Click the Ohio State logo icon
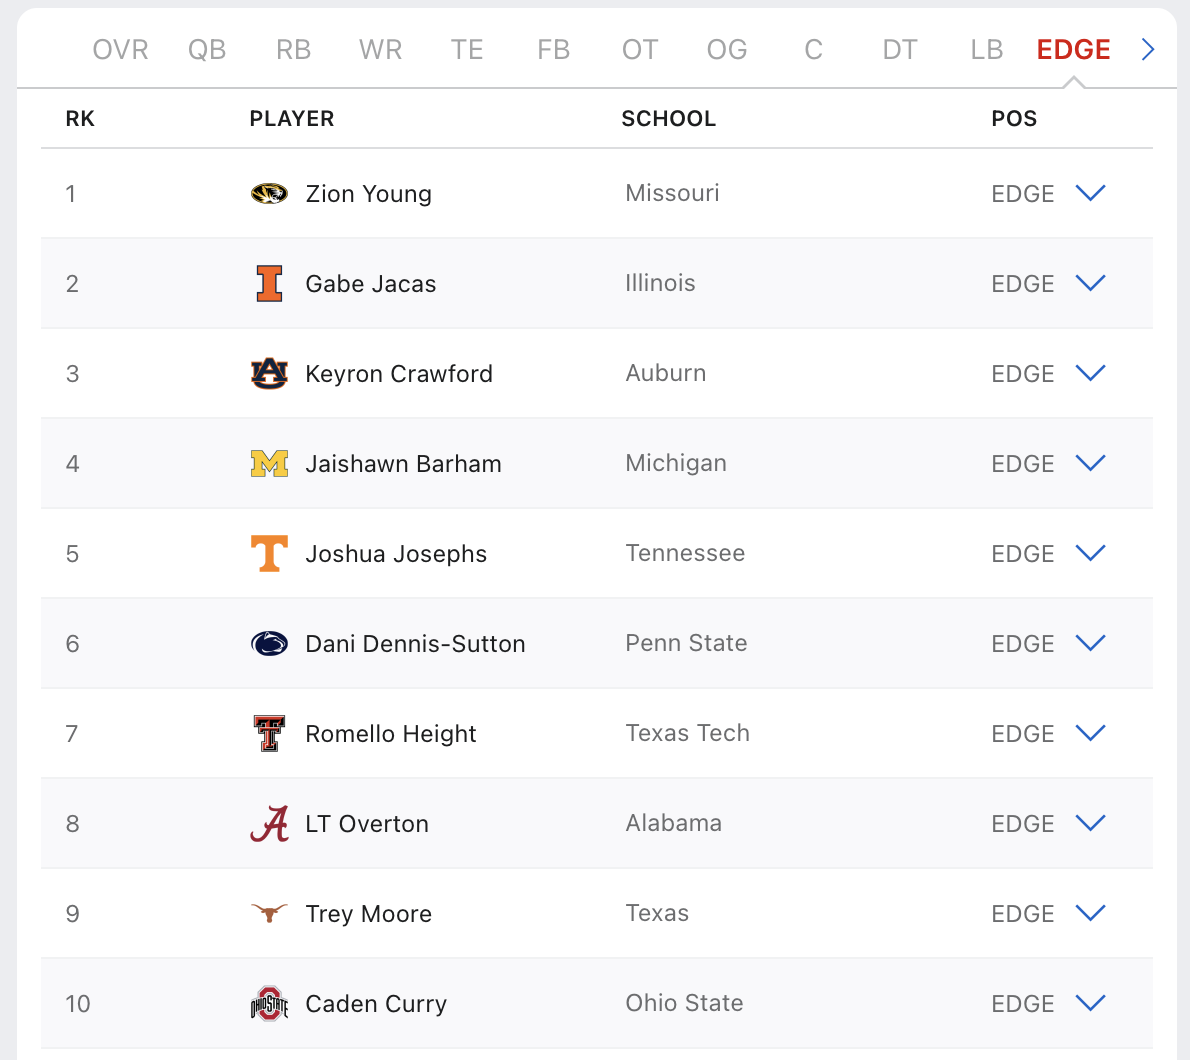Screen dimensions: 1190x1060 pos(269,1004)
